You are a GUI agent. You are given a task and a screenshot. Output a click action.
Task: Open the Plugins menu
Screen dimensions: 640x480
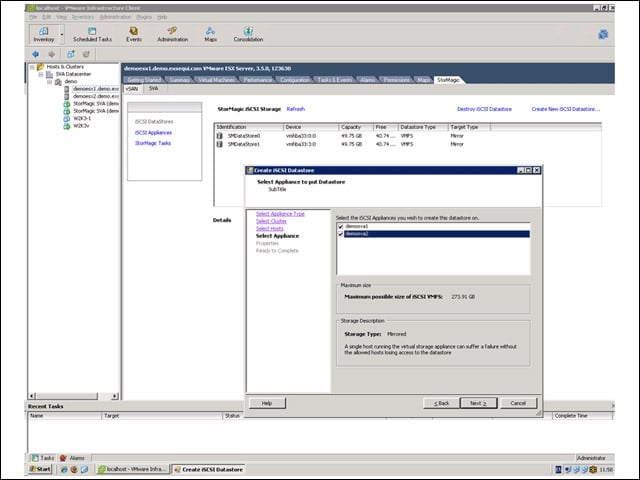coord(144,17)
